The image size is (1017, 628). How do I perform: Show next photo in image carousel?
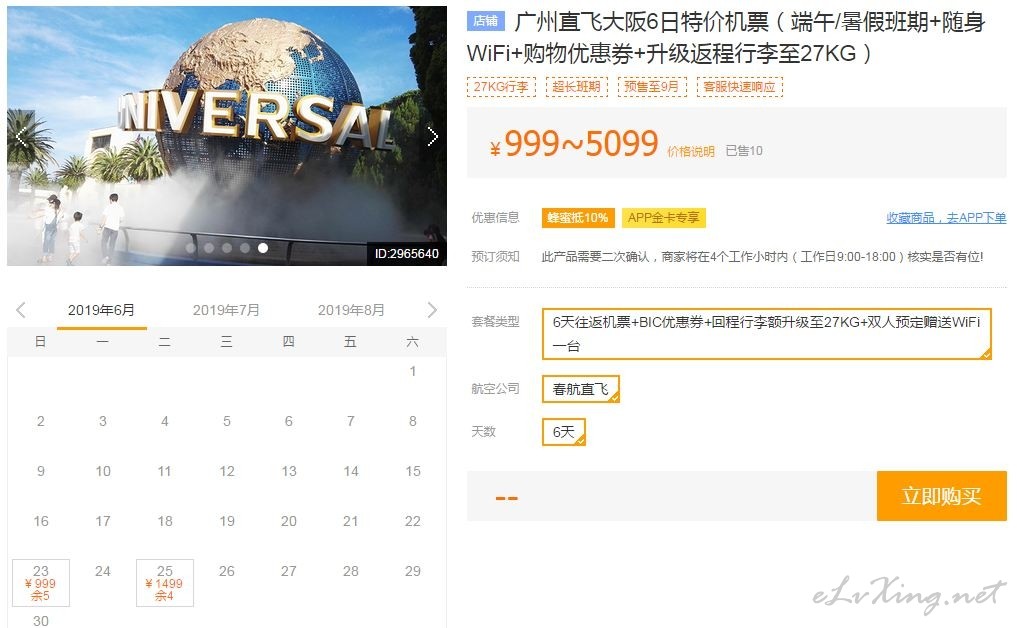[433, 137]
